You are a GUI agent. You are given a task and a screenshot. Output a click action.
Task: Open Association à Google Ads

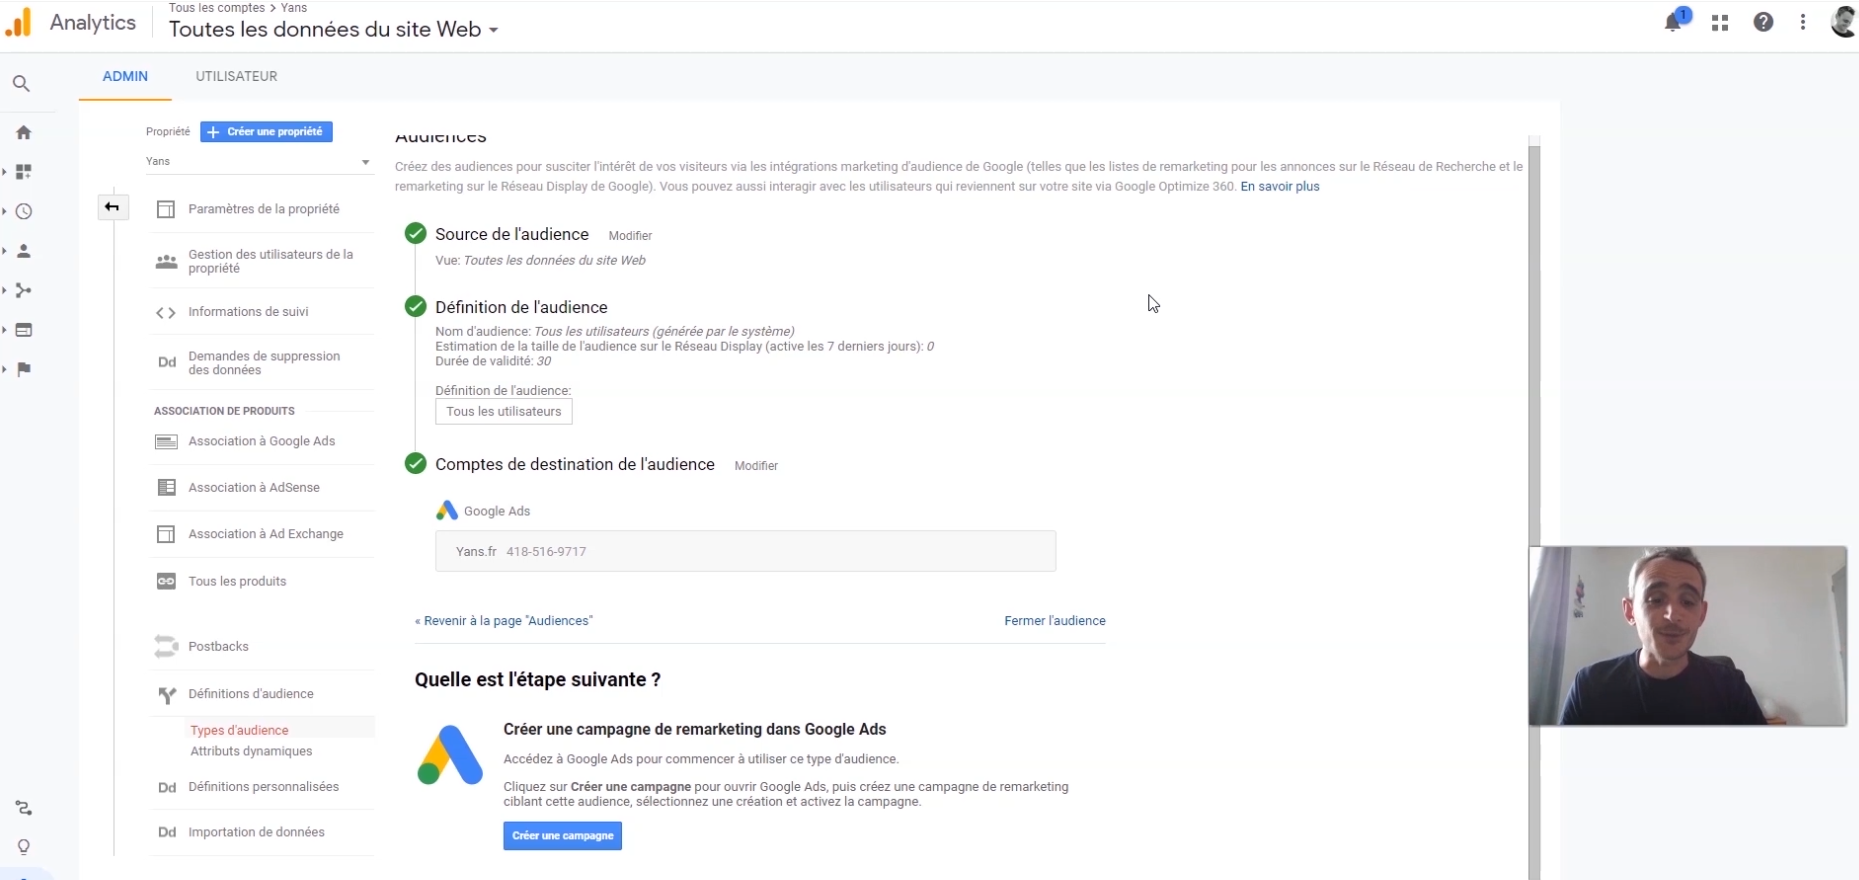click(x=263, y=441)
